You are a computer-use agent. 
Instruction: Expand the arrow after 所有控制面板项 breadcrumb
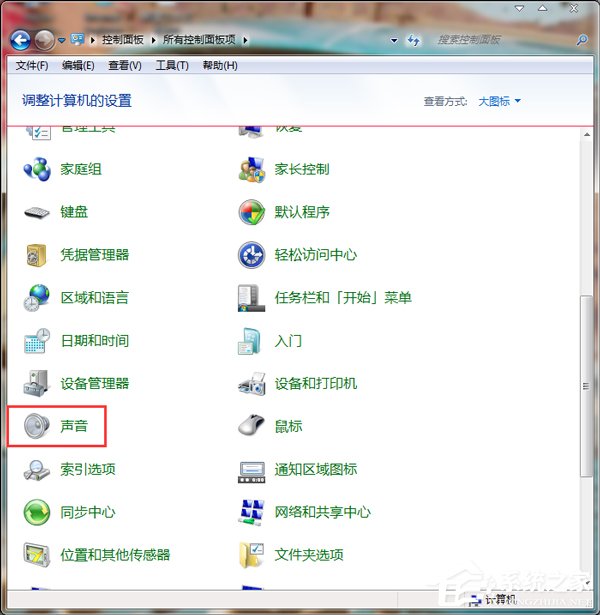[245, 40]
